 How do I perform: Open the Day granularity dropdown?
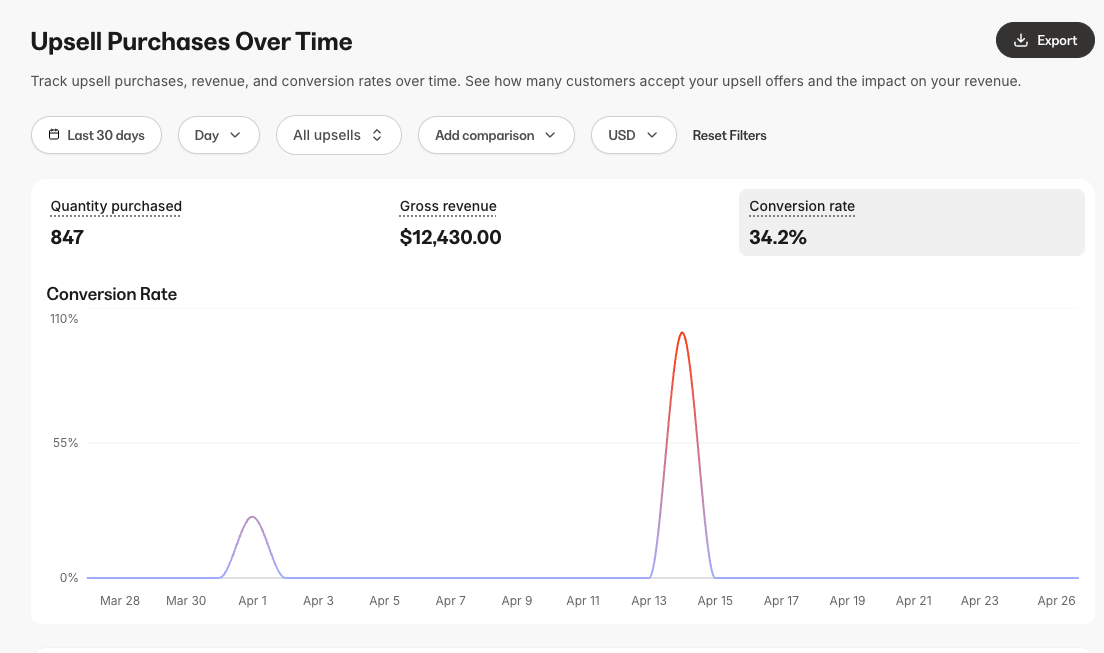click(x=218, y=134)
